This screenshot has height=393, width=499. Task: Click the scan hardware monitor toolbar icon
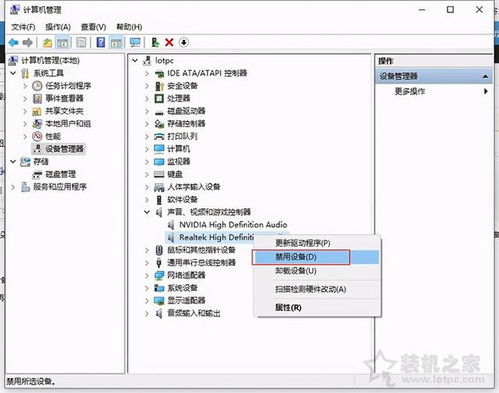coord(135,42)
